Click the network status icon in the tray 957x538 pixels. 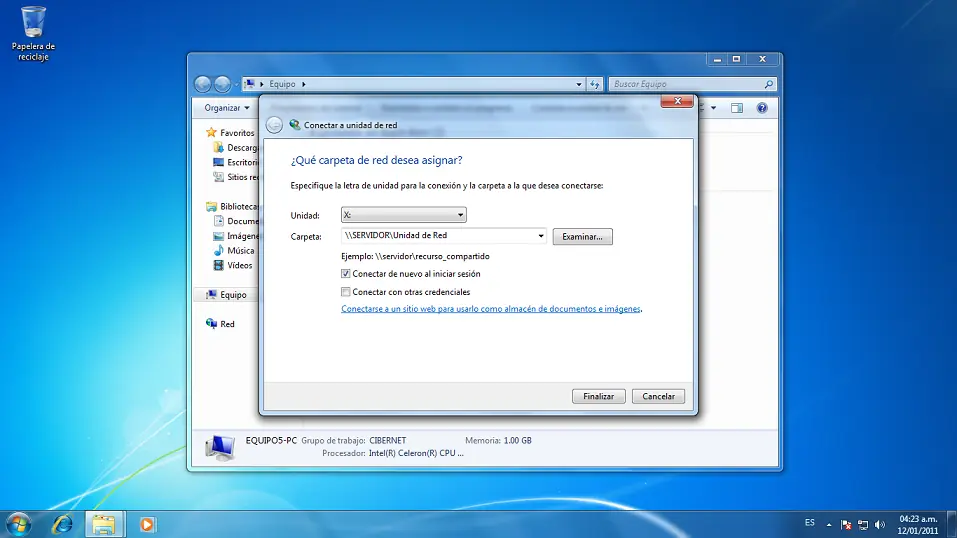pos(862,524)
